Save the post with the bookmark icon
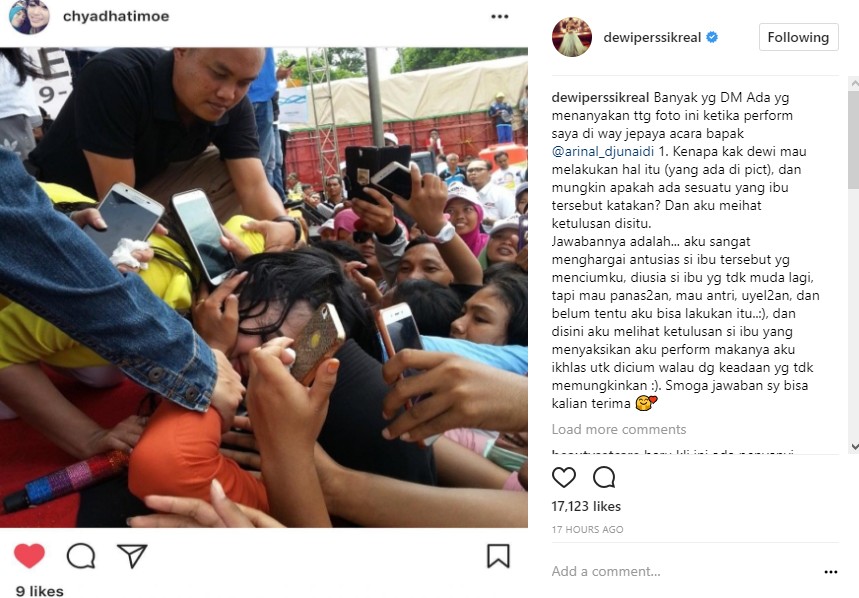 [x=498, y=556]
